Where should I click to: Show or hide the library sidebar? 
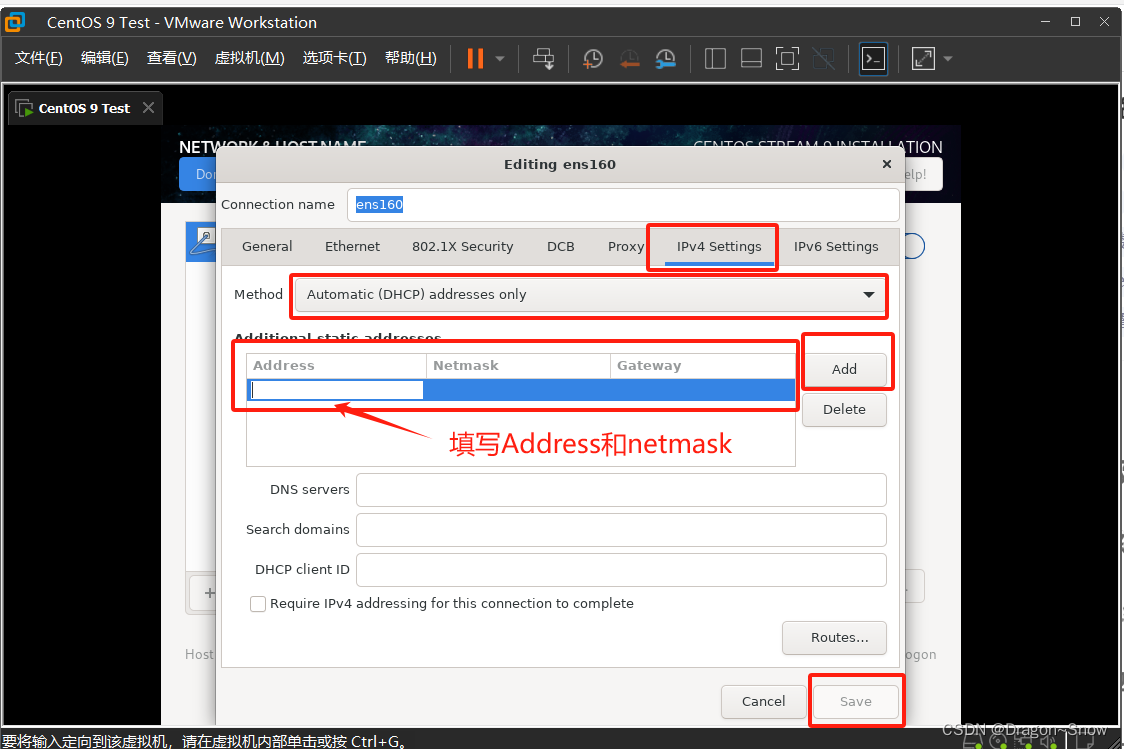715,59
